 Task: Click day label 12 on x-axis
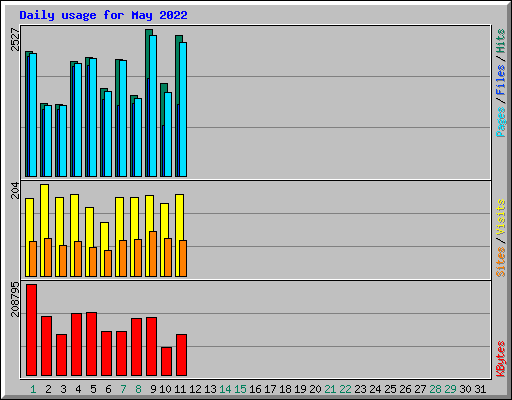(195, 389)
